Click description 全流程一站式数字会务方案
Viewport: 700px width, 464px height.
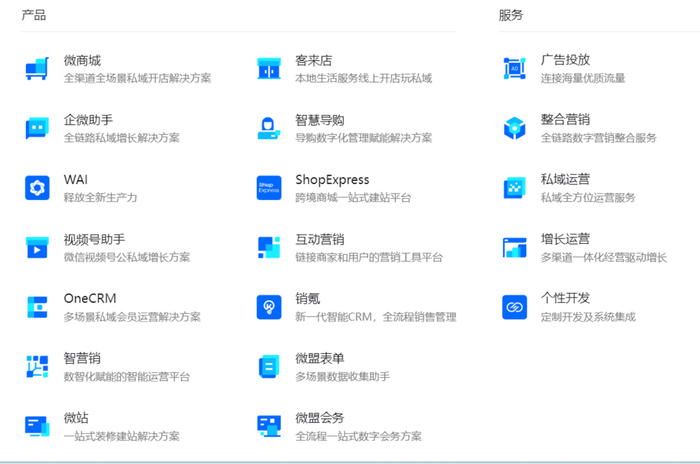pos(358,436)
